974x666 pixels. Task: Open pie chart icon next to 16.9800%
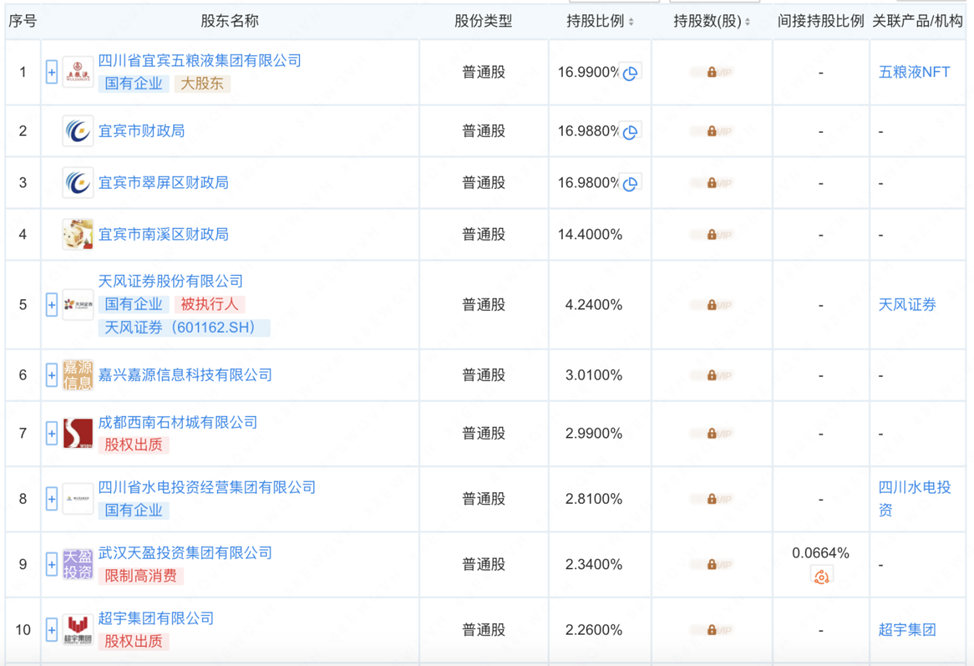pos(630,183)
